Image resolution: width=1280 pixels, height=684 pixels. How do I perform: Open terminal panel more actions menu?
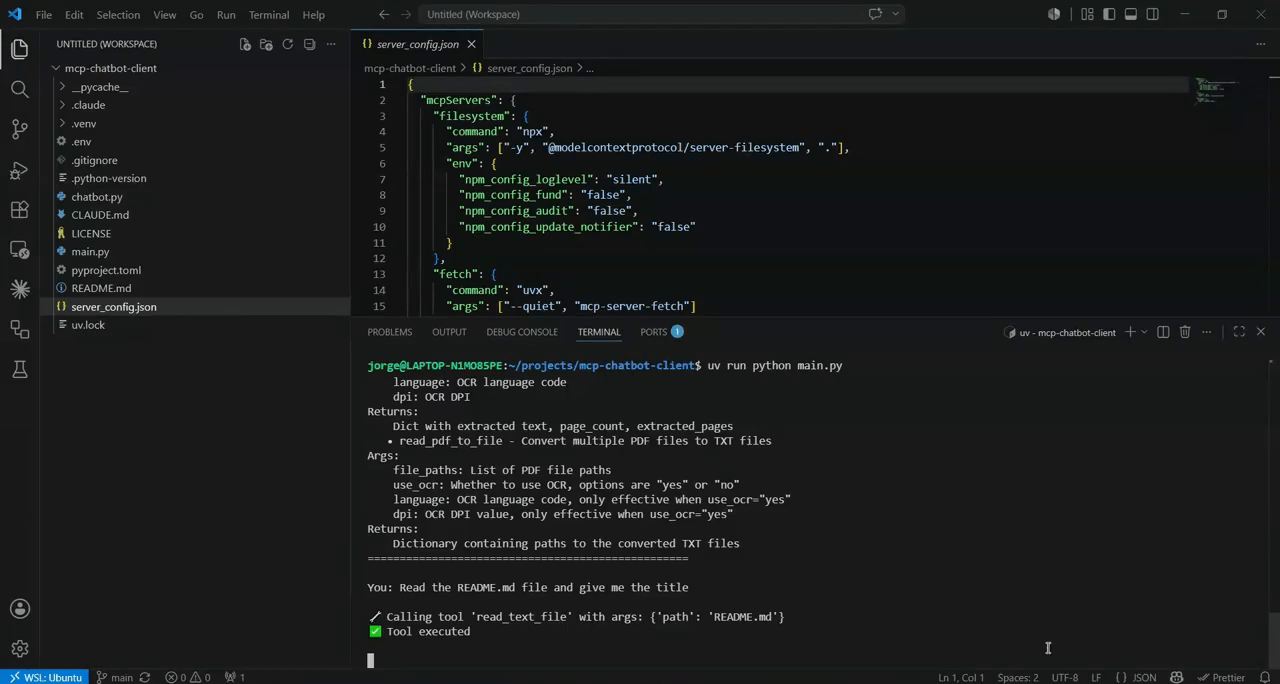[x=1207, y=332]
